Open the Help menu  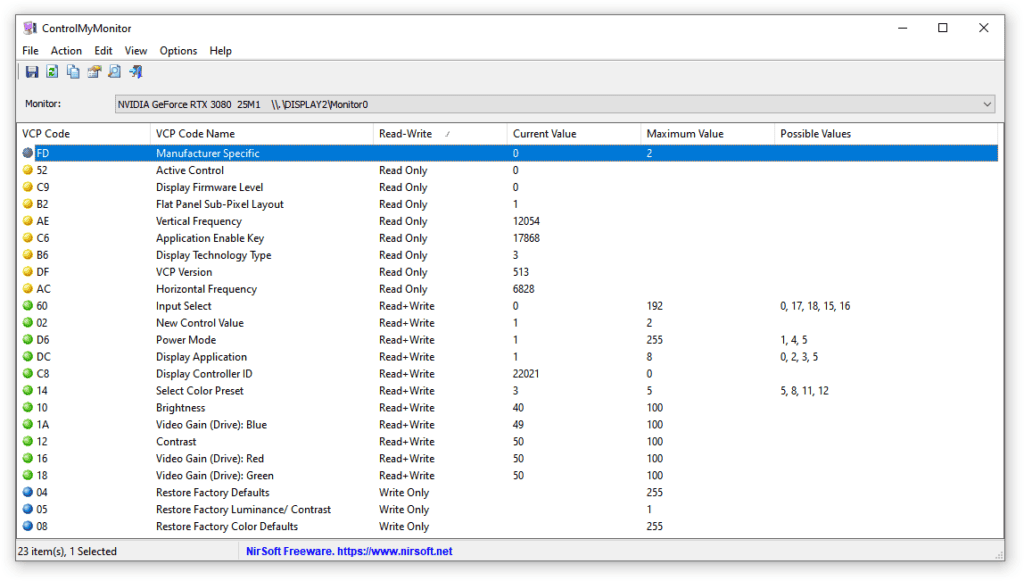tap(221, 51)
